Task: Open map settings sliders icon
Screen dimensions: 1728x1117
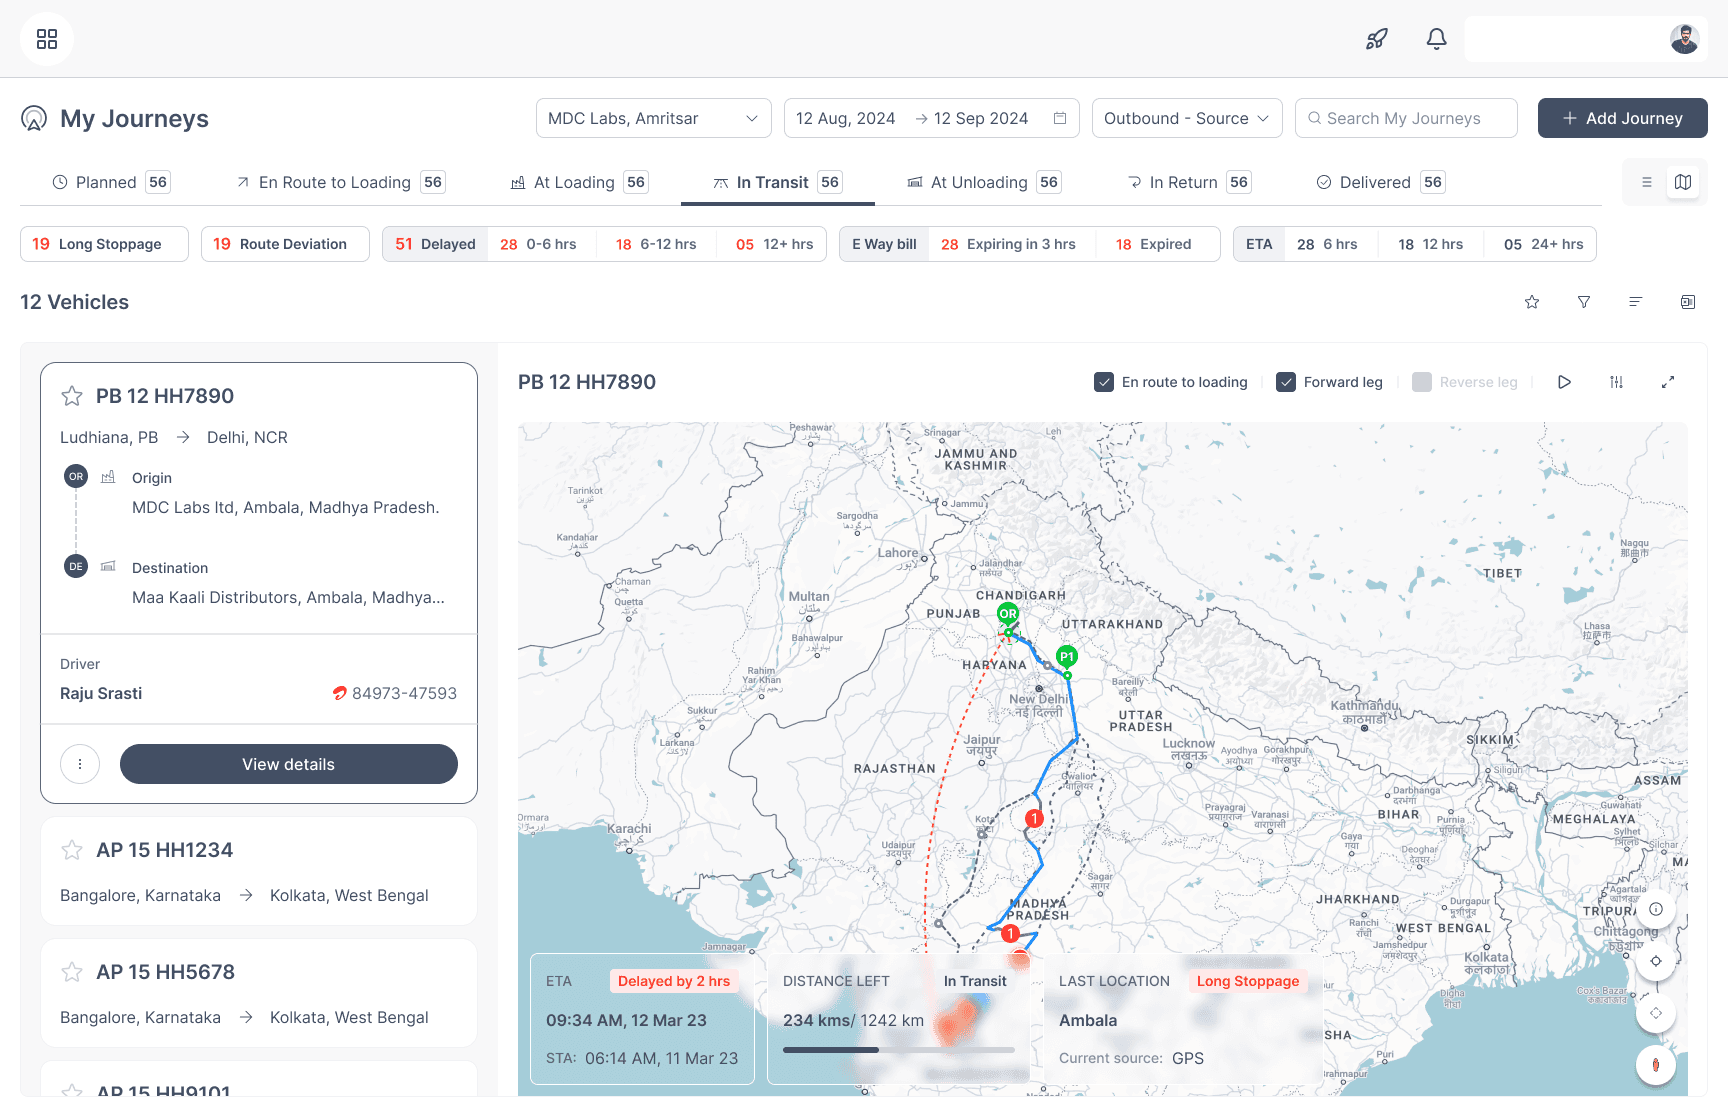Action: tap(1616, 382)
